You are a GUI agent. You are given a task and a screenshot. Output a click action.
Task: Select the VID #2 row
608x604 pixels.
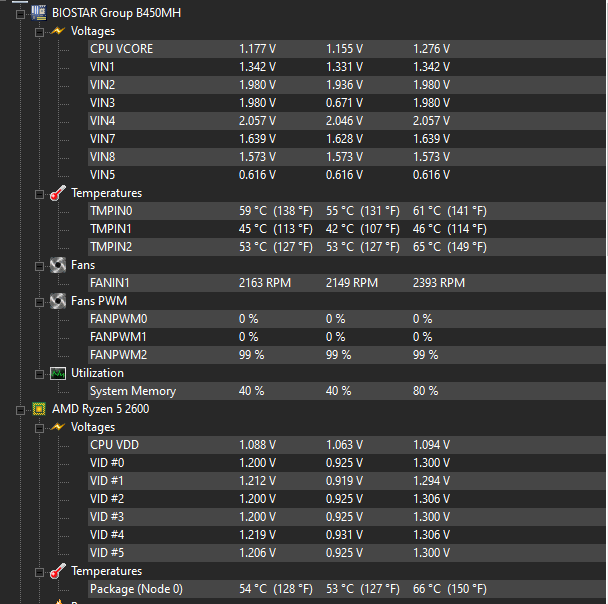pos(347,499)
